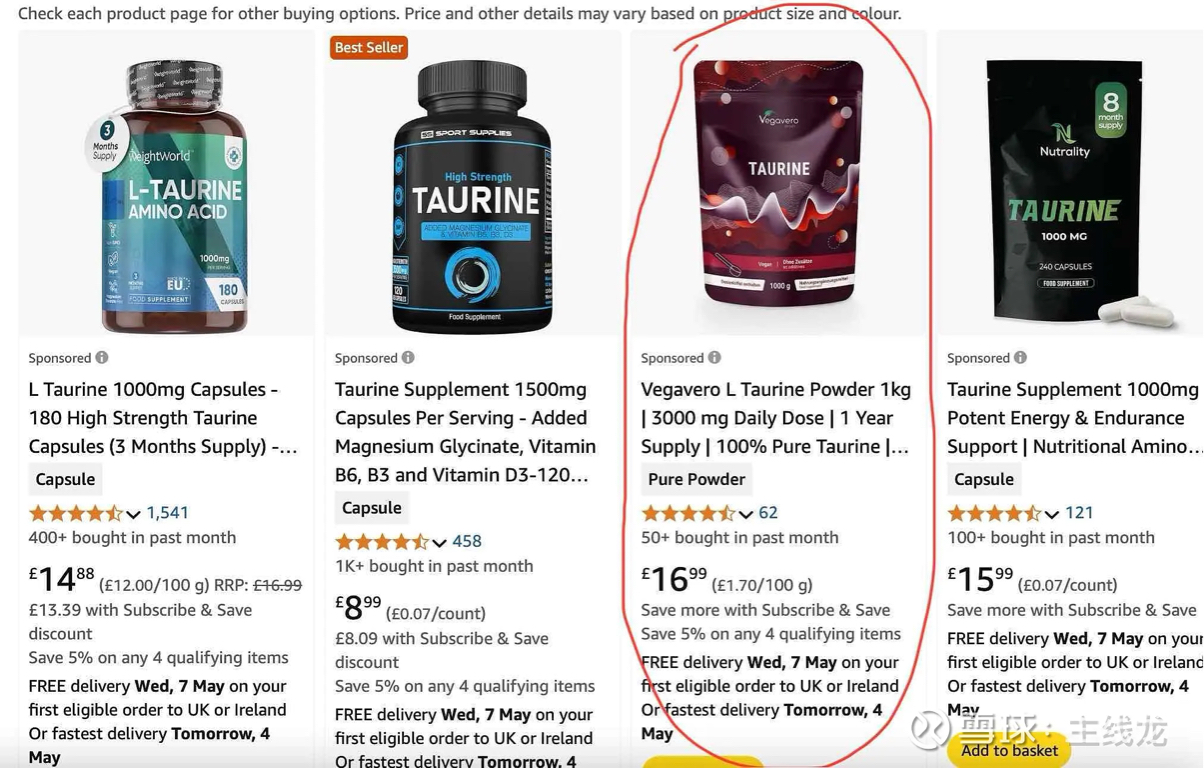Open the Vegavero L Taurine Powder 1kg title

[776, 418]
